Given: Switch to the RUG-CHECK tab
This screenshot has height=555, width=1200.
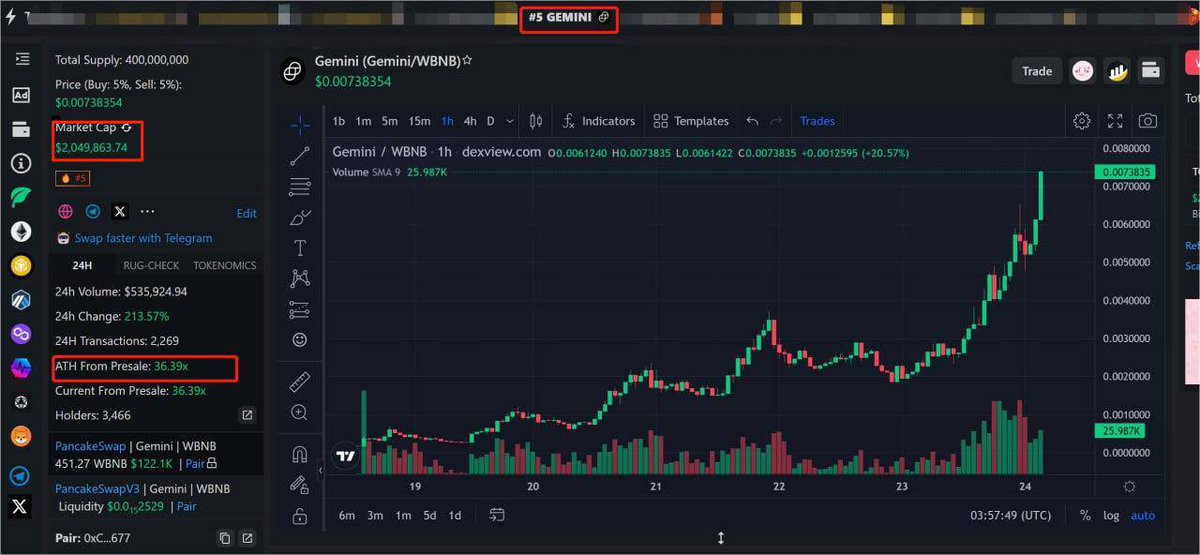Looking at the screenshot, I should (151, 265).
